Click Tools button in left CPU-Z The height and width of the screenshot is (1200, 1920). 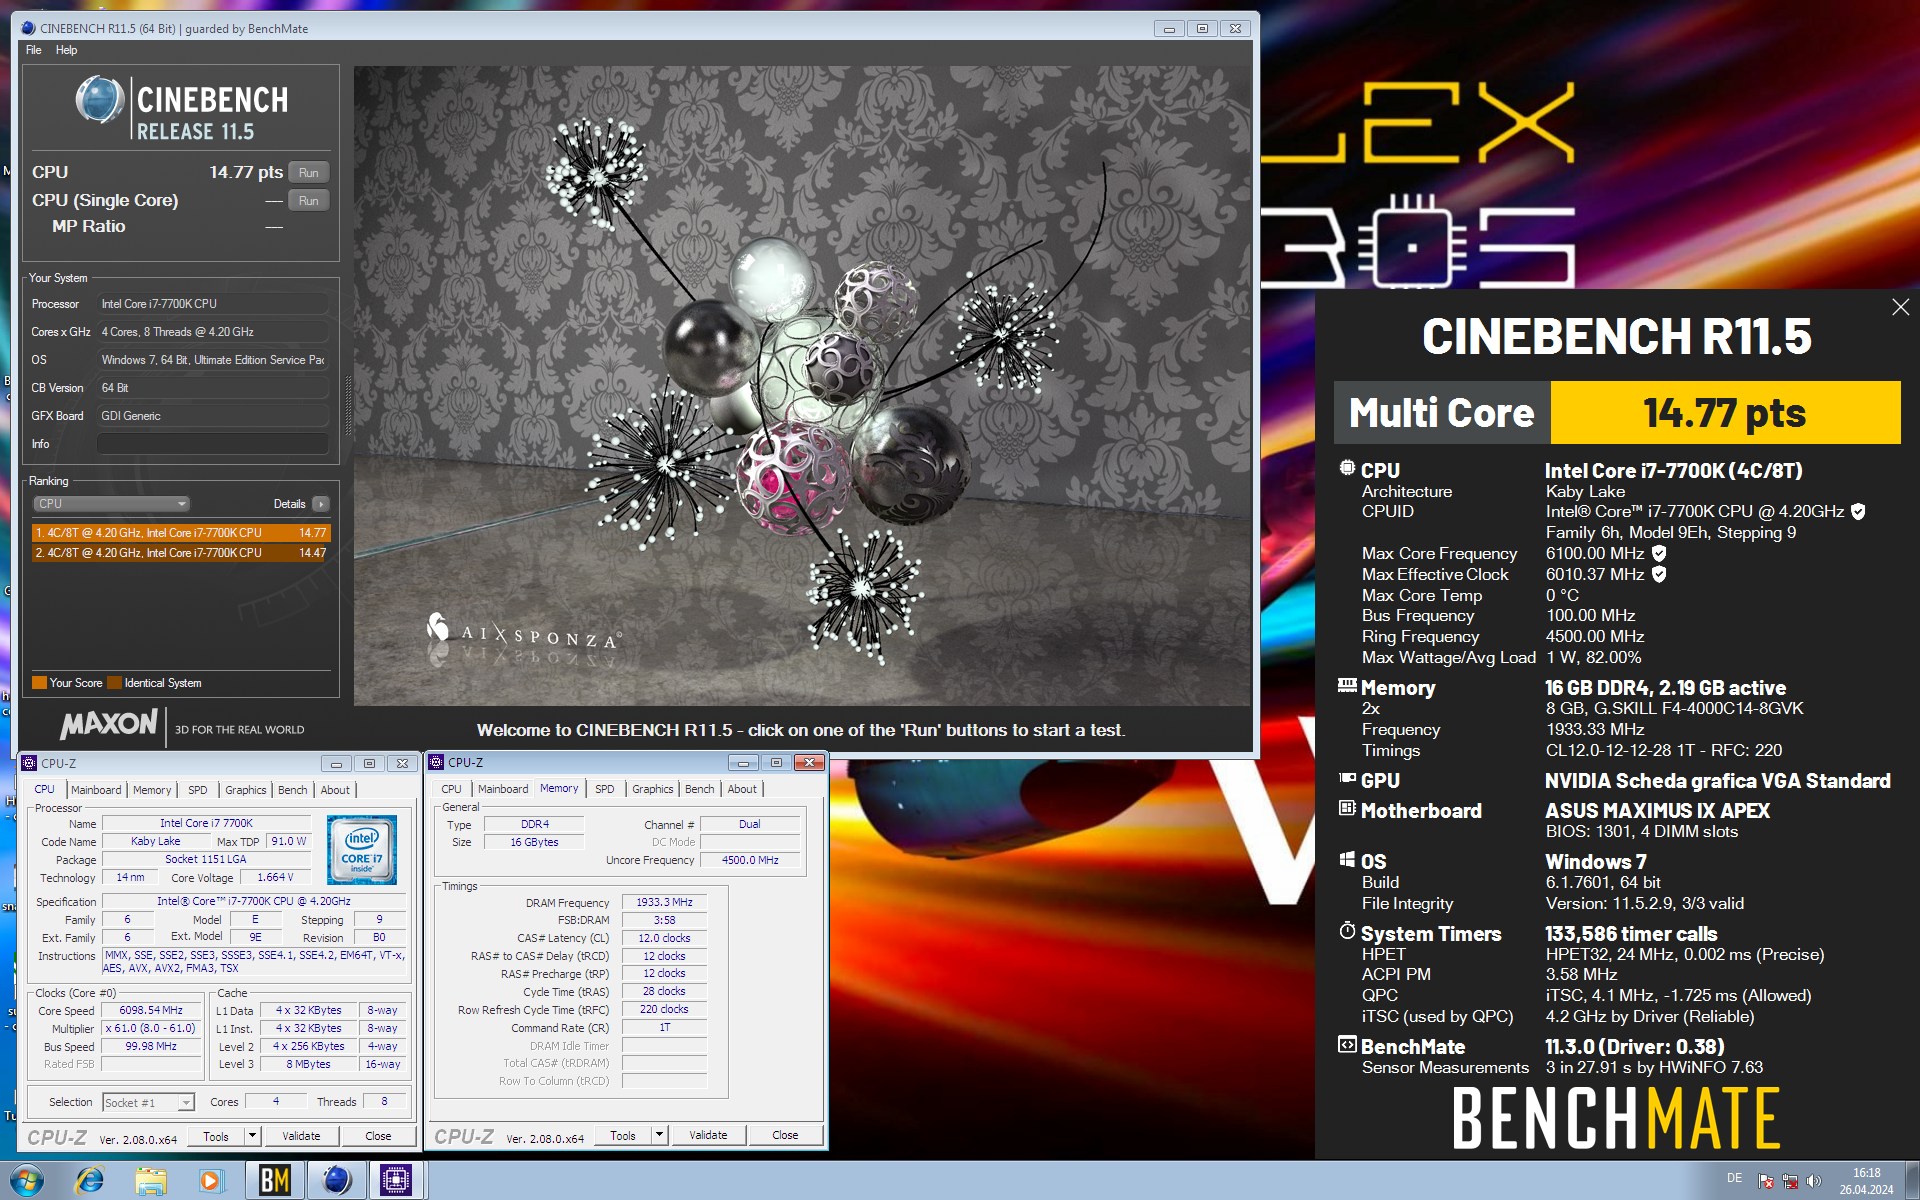[216, 1136]
